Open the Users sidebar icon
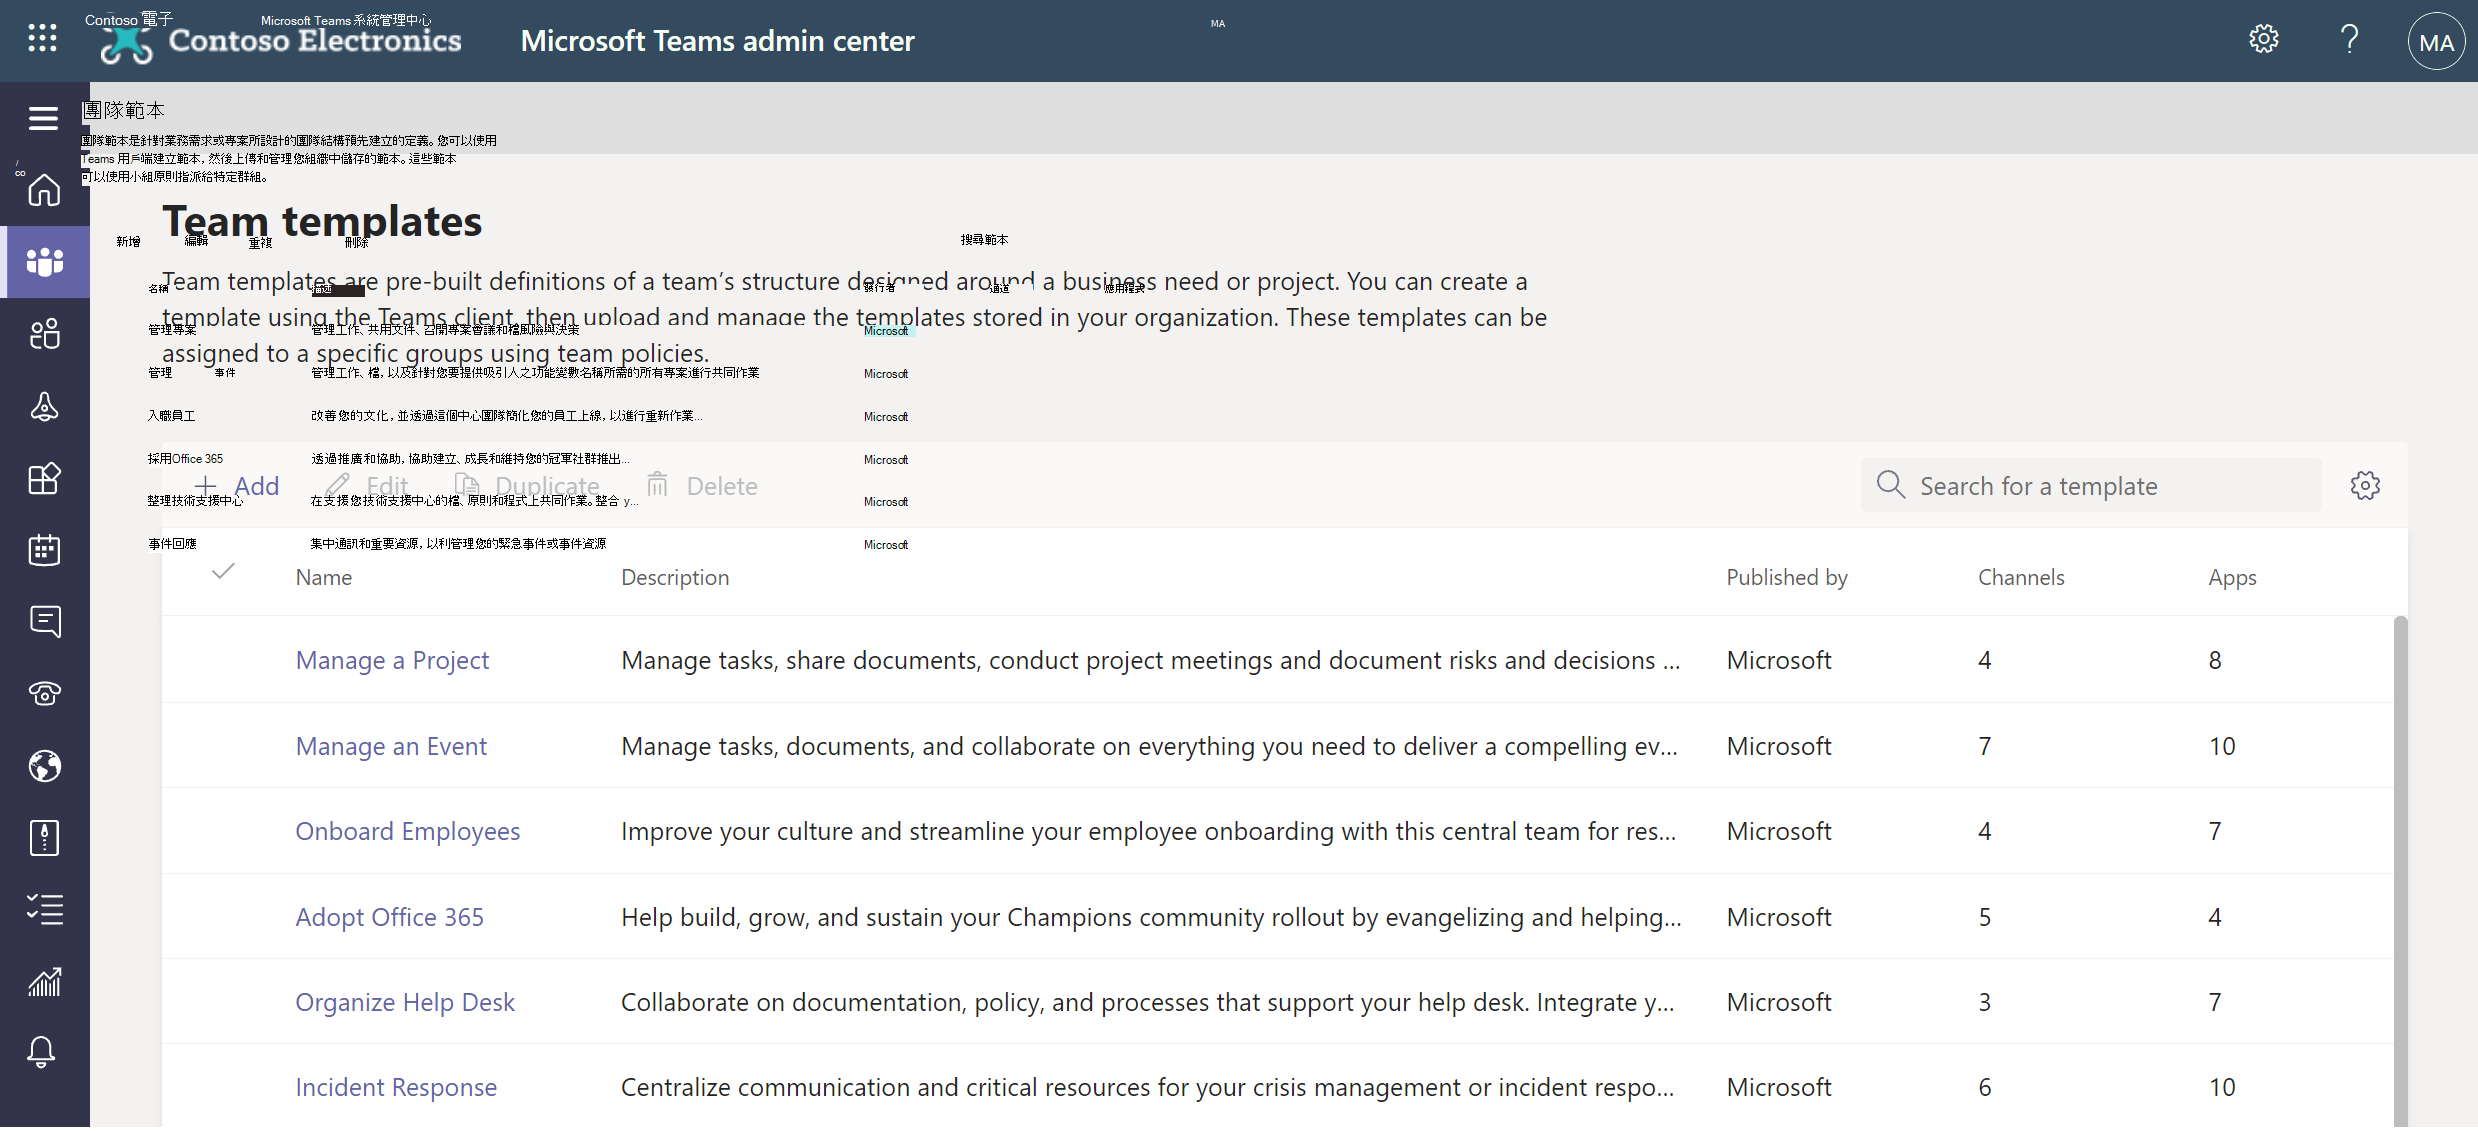The height and width of the screenshot is (1131, 2478). click(x=45, y=334)
